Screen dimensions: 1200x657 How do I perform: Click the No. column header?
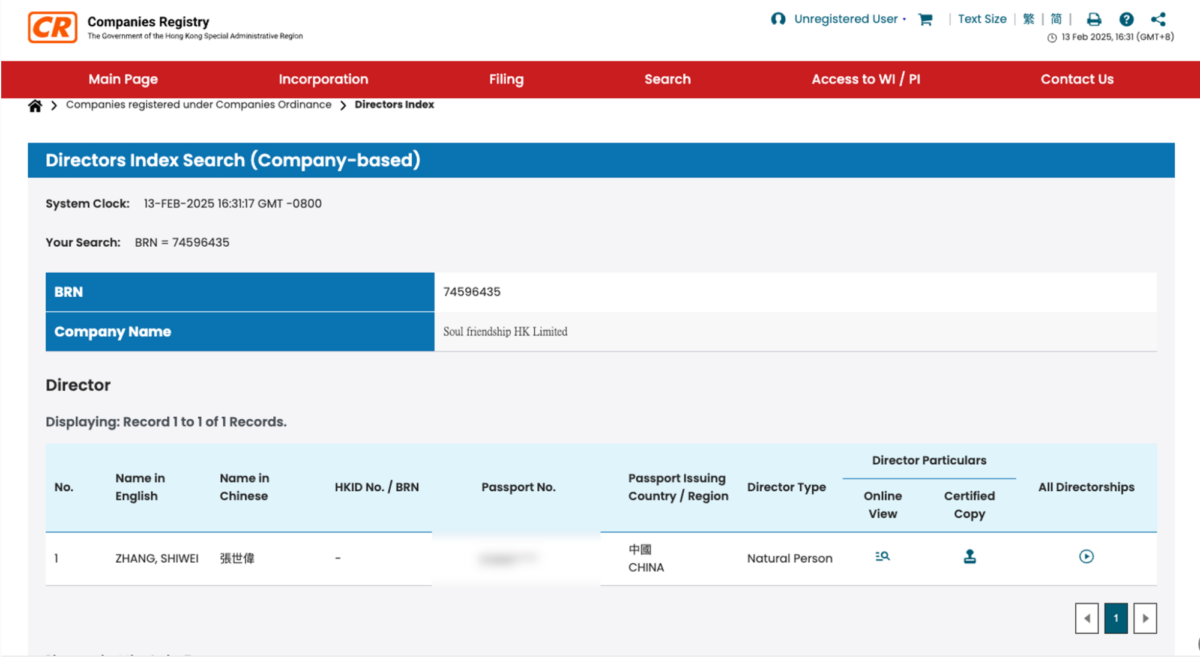64,487
